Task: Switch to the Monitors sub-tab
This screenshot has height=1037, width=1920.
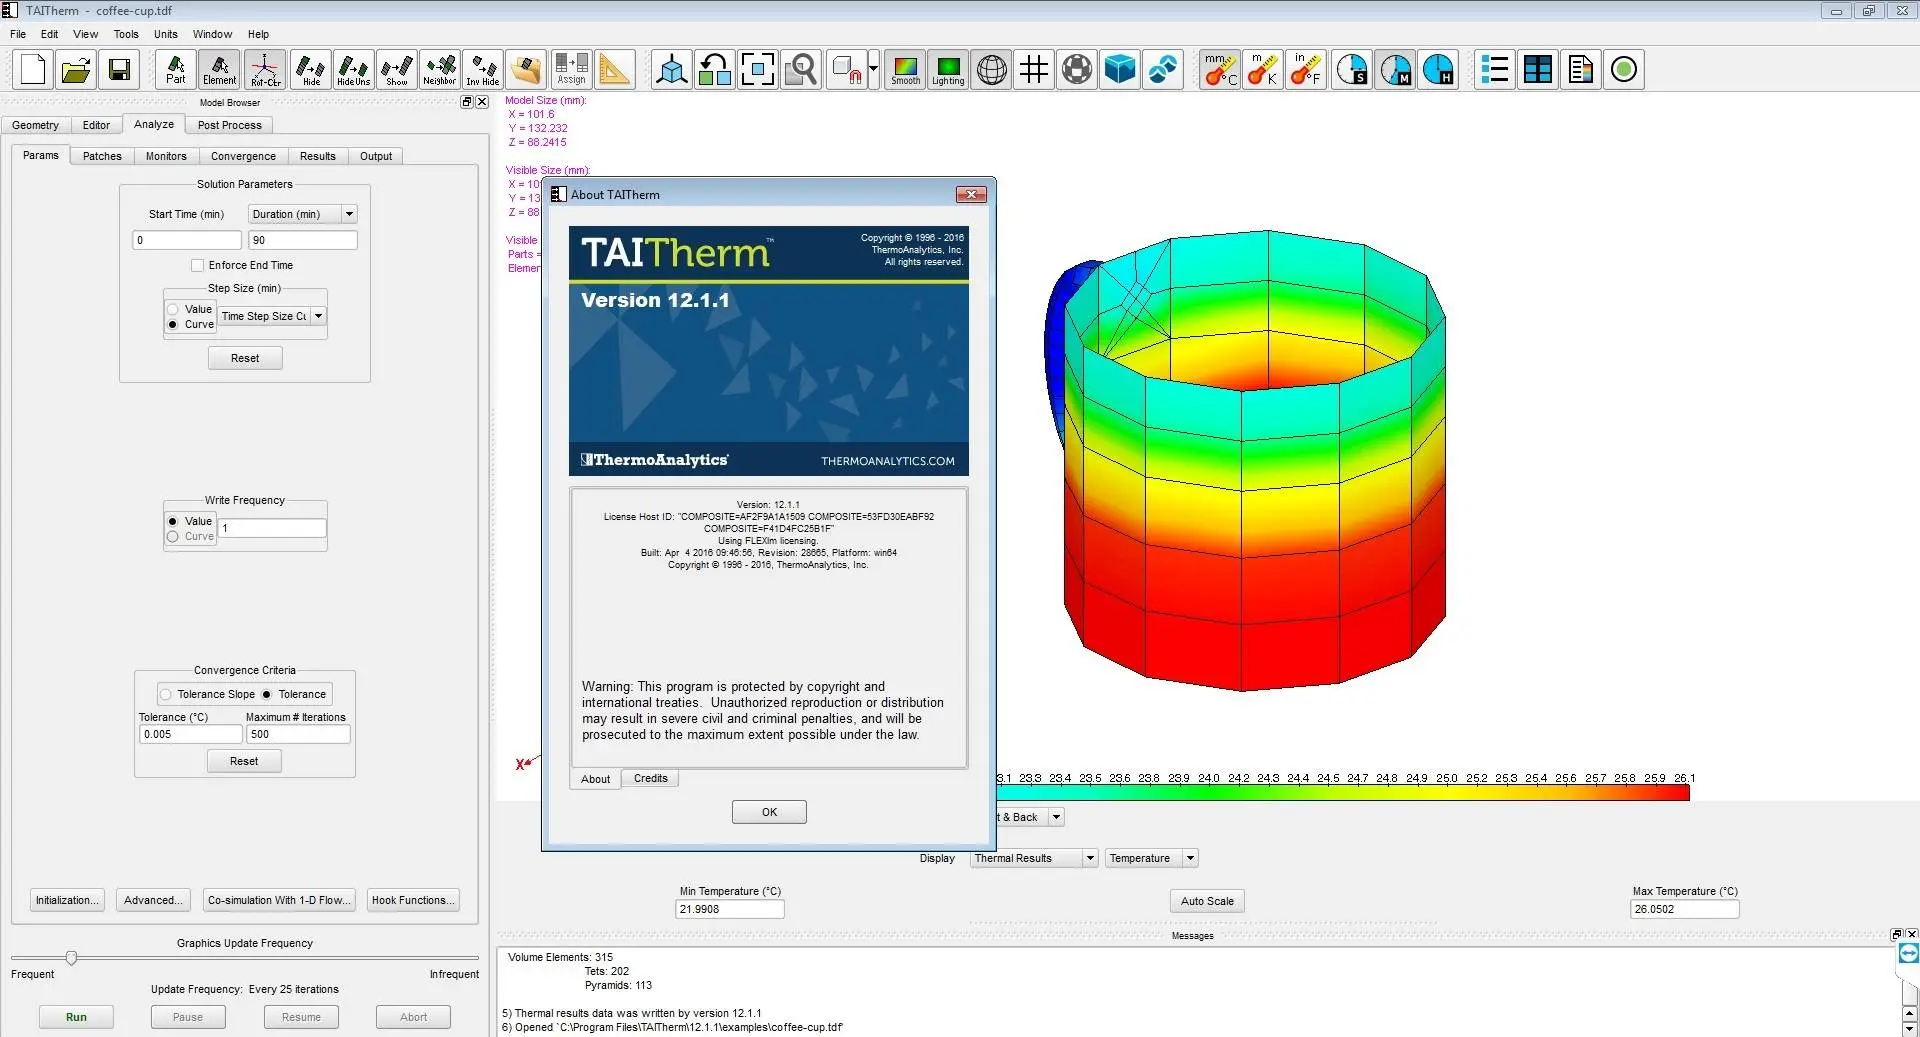Action: 166,156
